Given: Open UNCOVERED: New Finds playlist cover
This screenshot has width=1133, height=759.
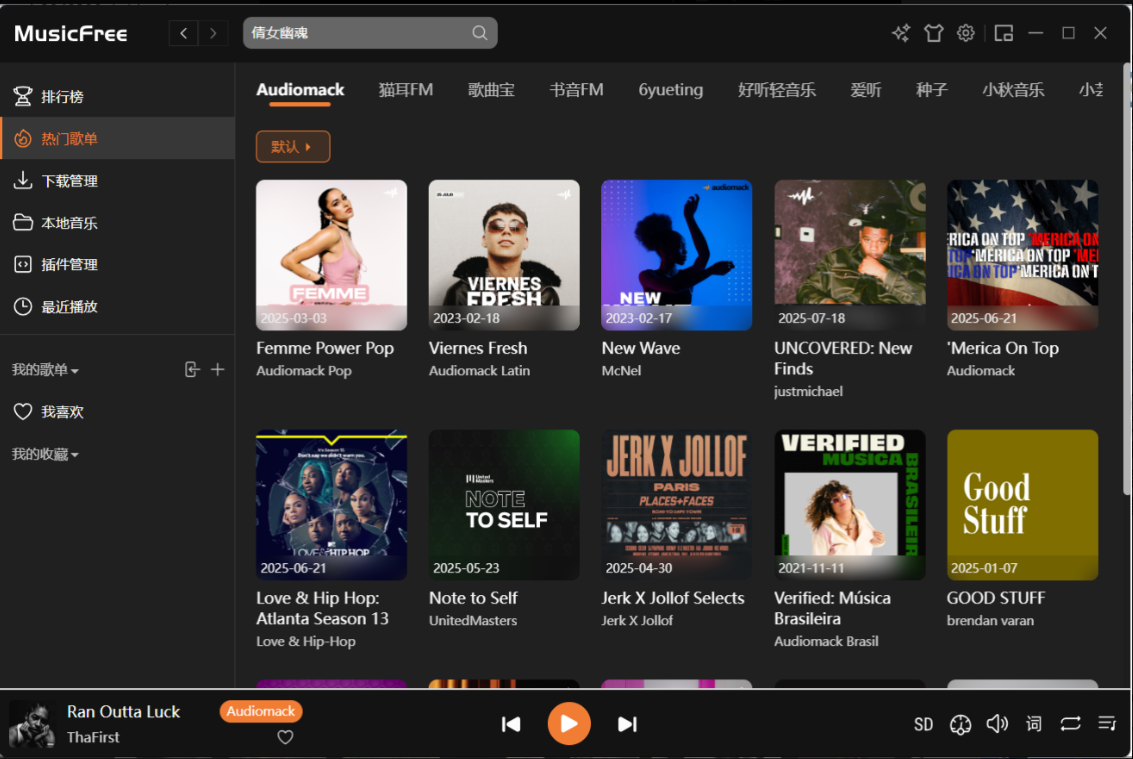Looking at the screenshot, I should (850, 255).
